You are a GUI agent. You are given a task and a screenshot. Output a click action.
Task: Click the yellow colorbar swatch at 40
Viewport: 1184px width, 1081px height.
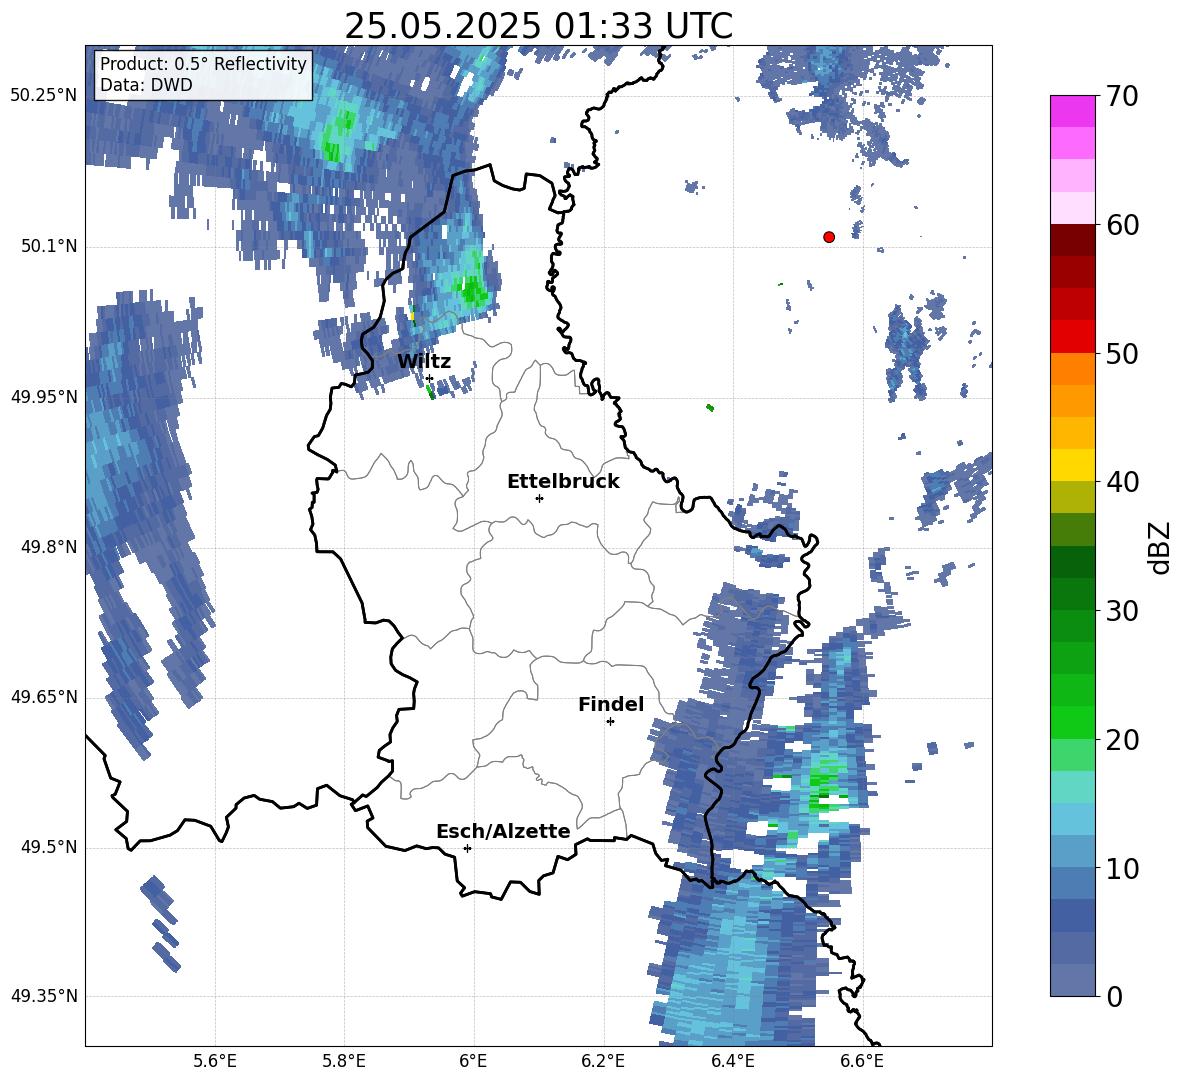coord(1072,465)
